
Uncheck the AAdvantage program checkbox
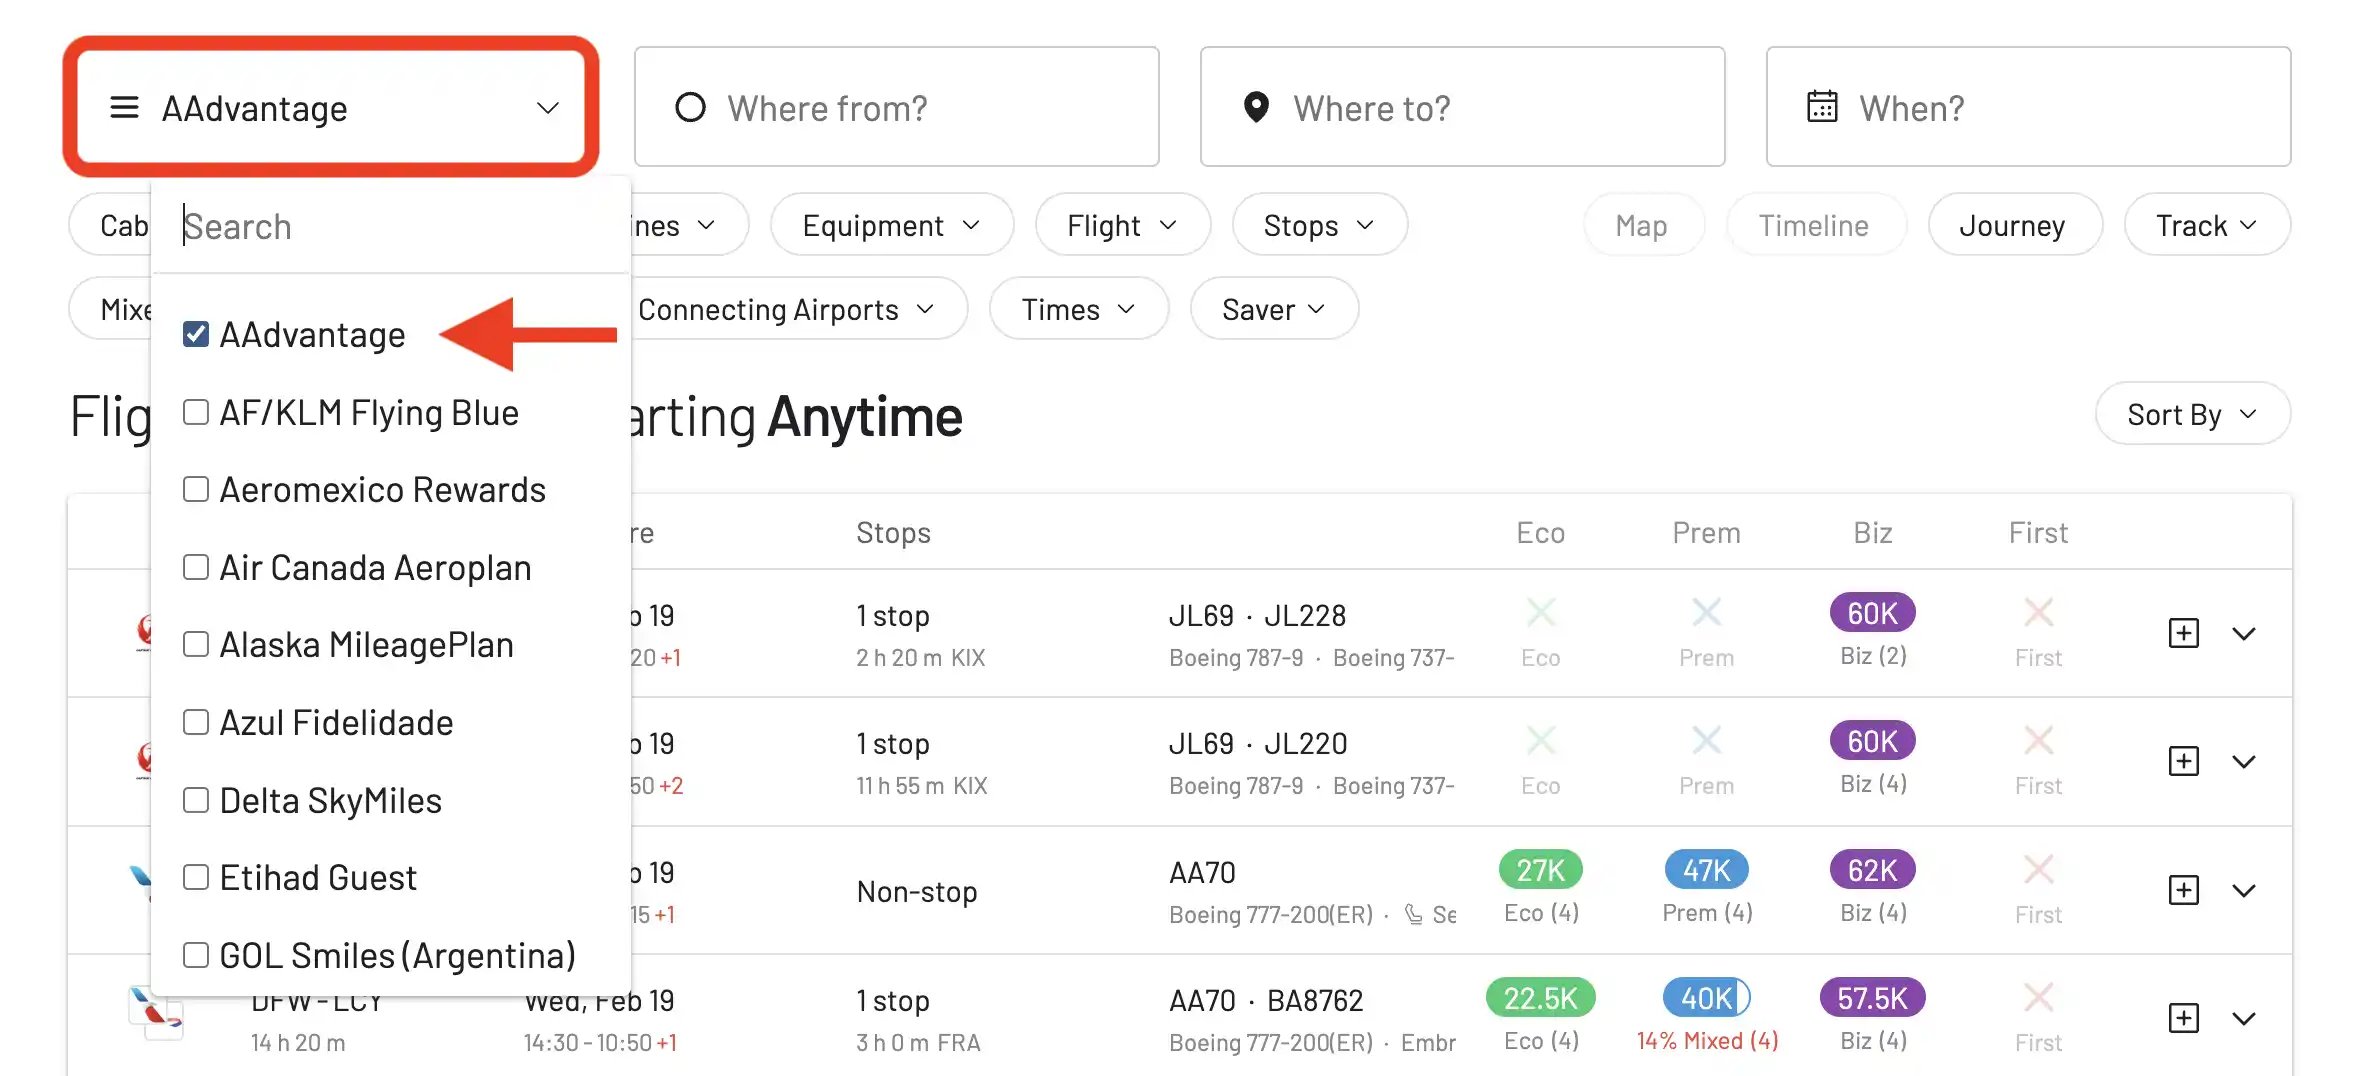coord(196,334)
